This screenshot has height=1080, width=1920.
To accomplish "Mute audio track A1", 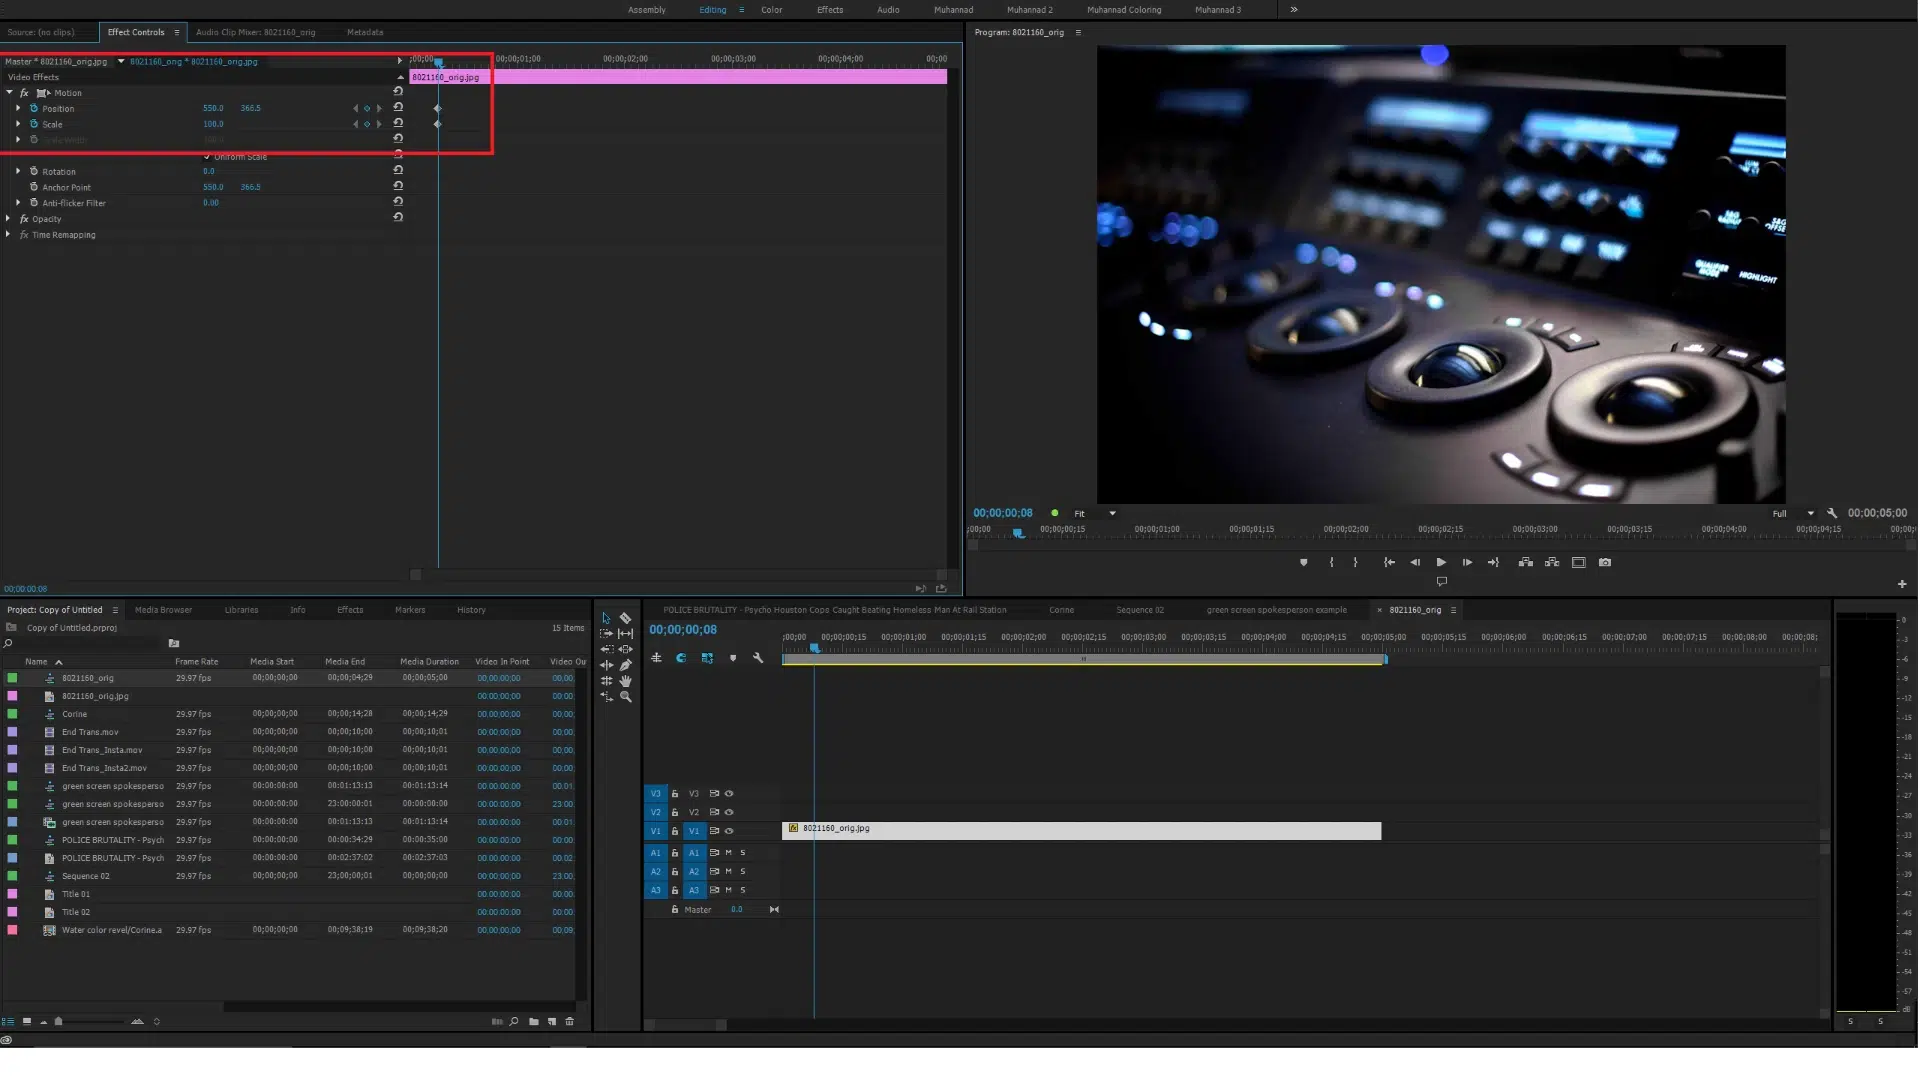I will 728,853.
